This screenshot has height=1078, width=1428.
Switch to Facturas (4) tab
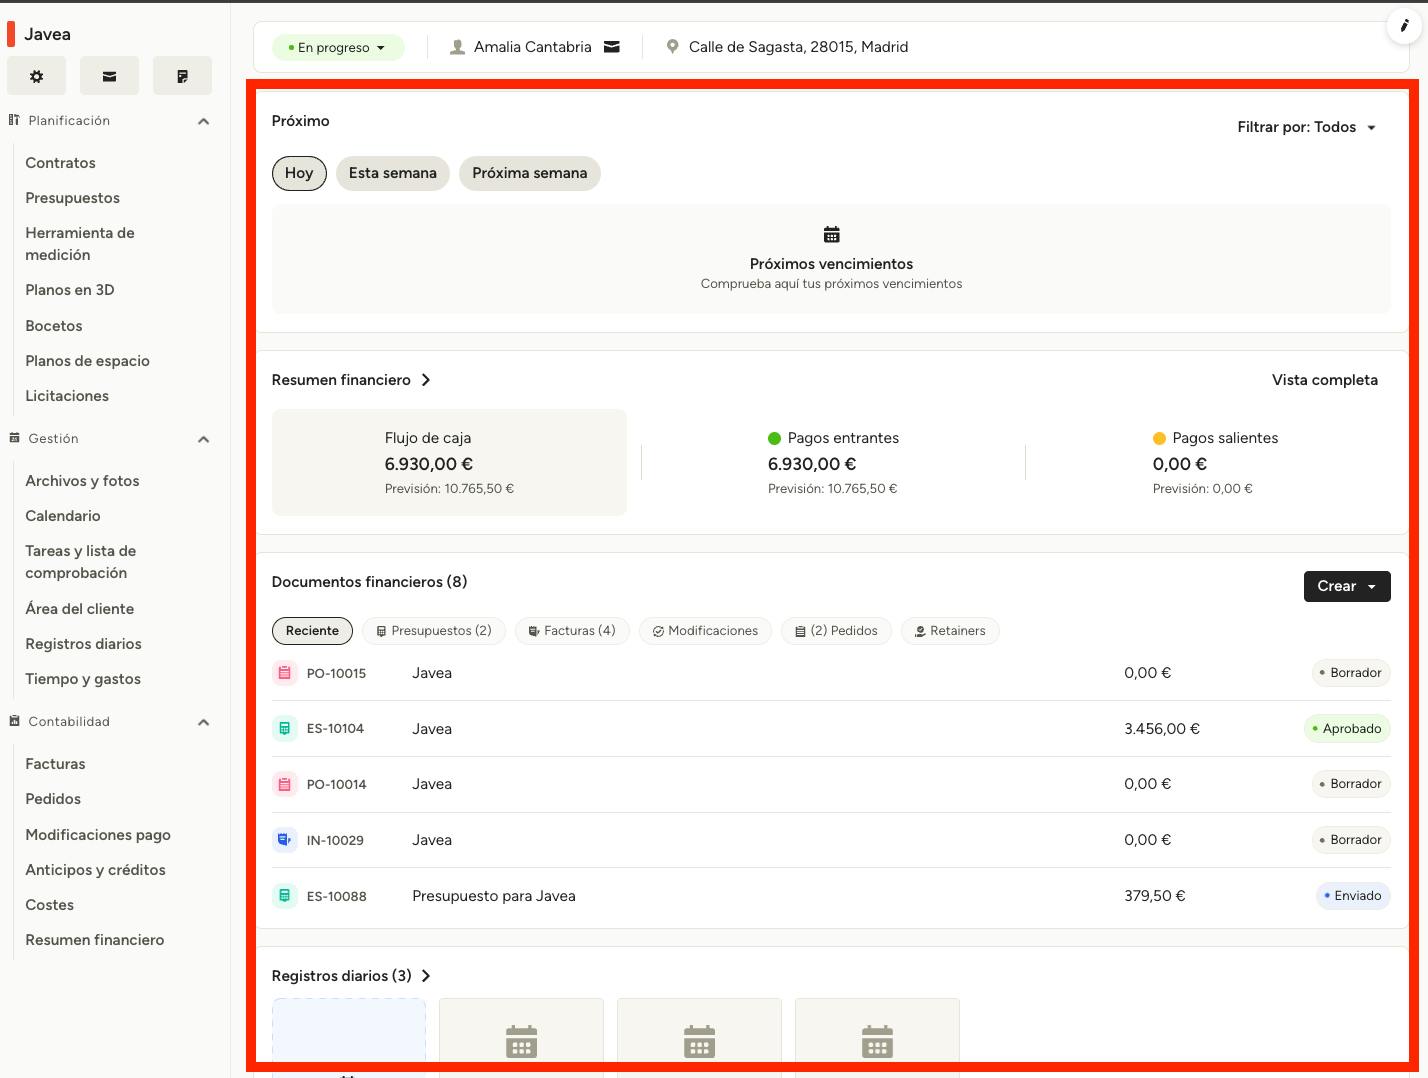(571, 631)
